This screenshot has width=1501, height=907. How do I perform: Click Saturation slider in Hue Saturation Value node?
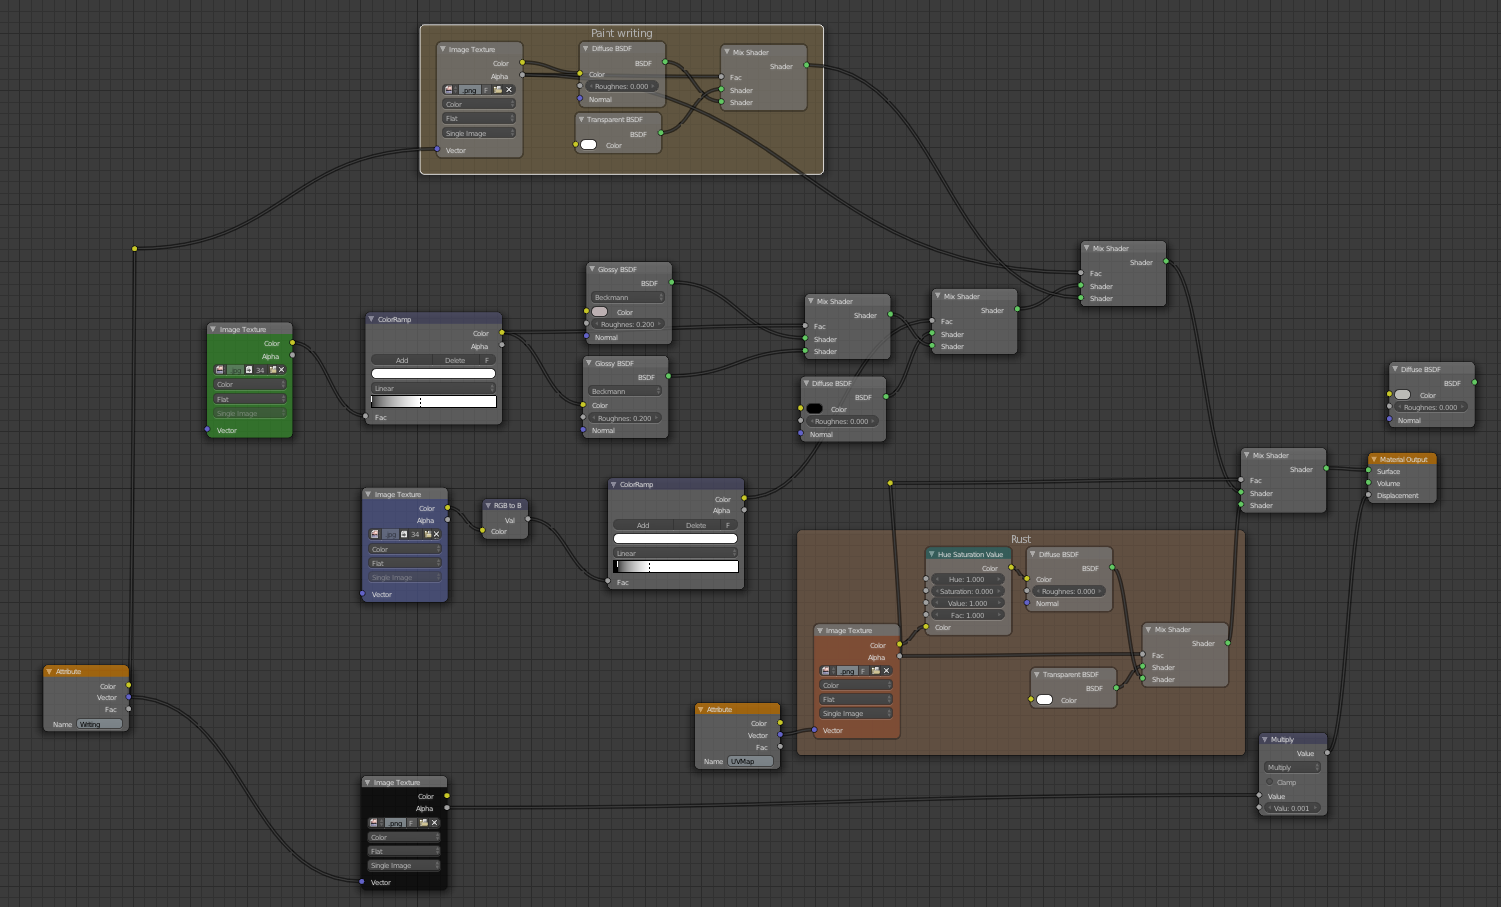[968, 591]
